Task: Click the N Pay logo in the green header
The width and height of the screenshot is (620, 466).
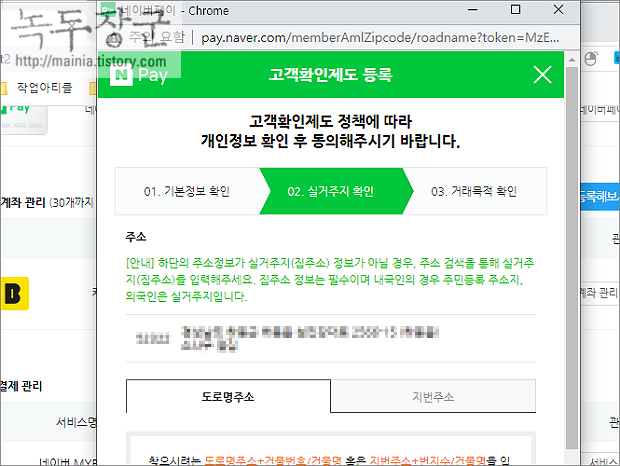Action: click(x=139, y=75)
